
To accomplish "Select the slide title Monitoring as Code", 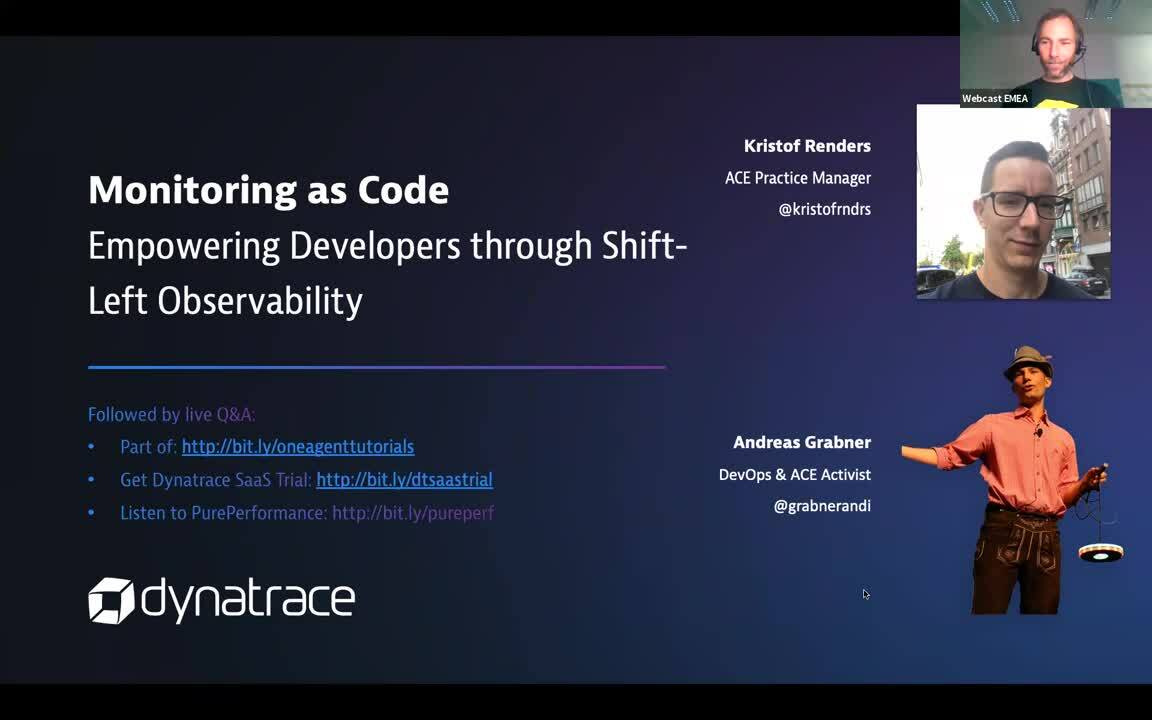I will coord(268,189).
